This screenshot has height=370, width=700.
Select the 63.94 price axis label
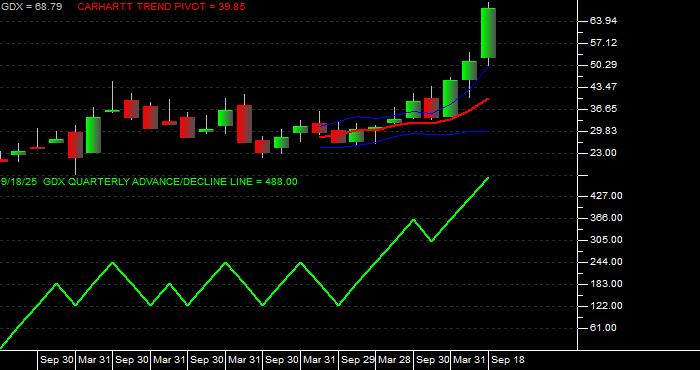point(603,21)
